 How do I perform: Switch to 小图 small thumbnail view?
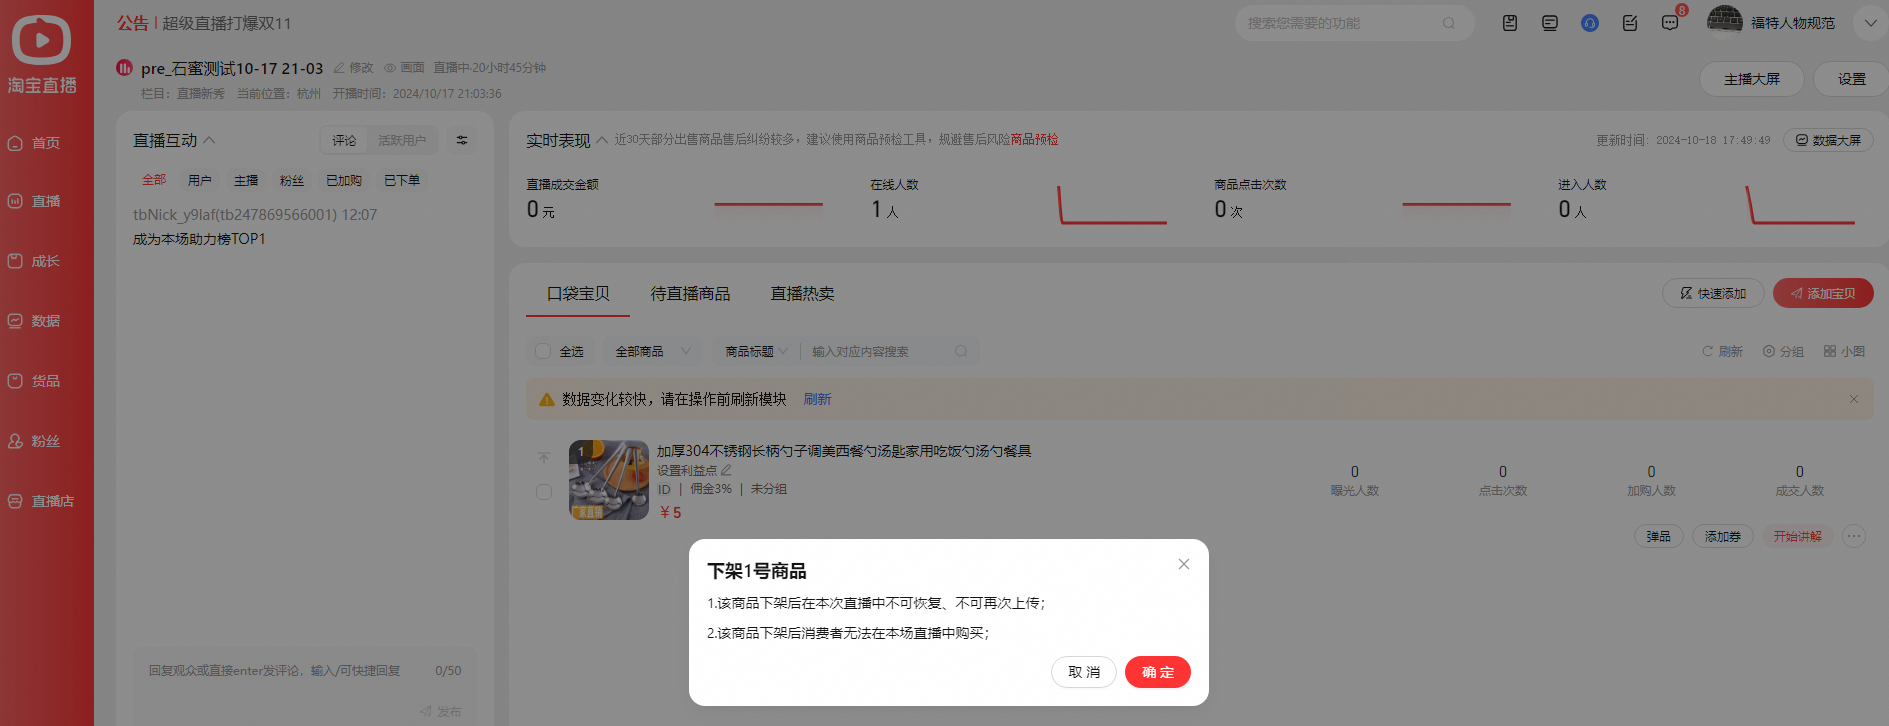pyautogui.click(x=1844, y=351)
